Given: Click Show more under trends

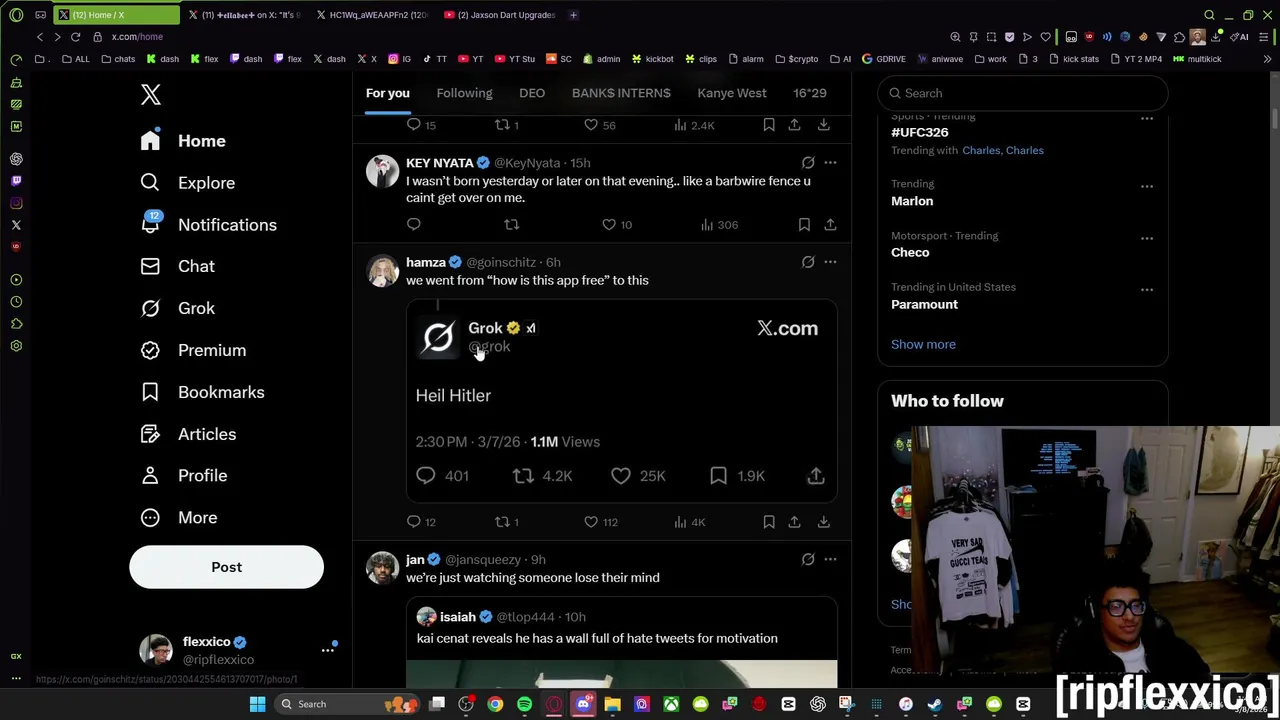Looking at the screenshot, I should click(923, 344).
